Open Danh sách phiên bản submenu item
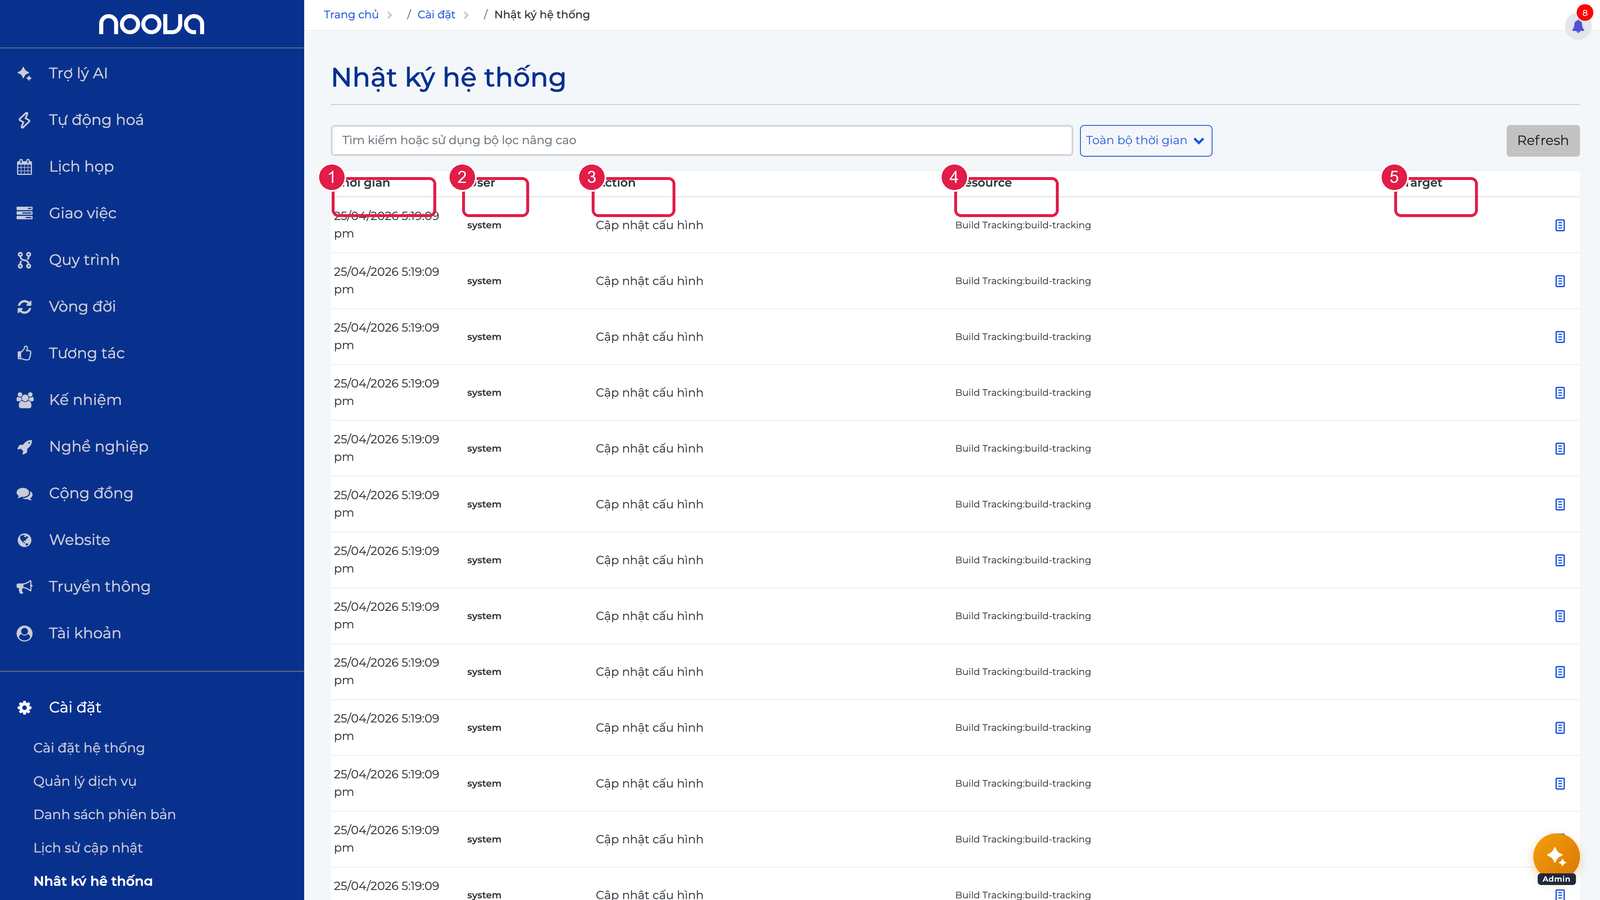The width and height of the screenshot is (1600, 900). pyautogui.click(x=105, y=814)
